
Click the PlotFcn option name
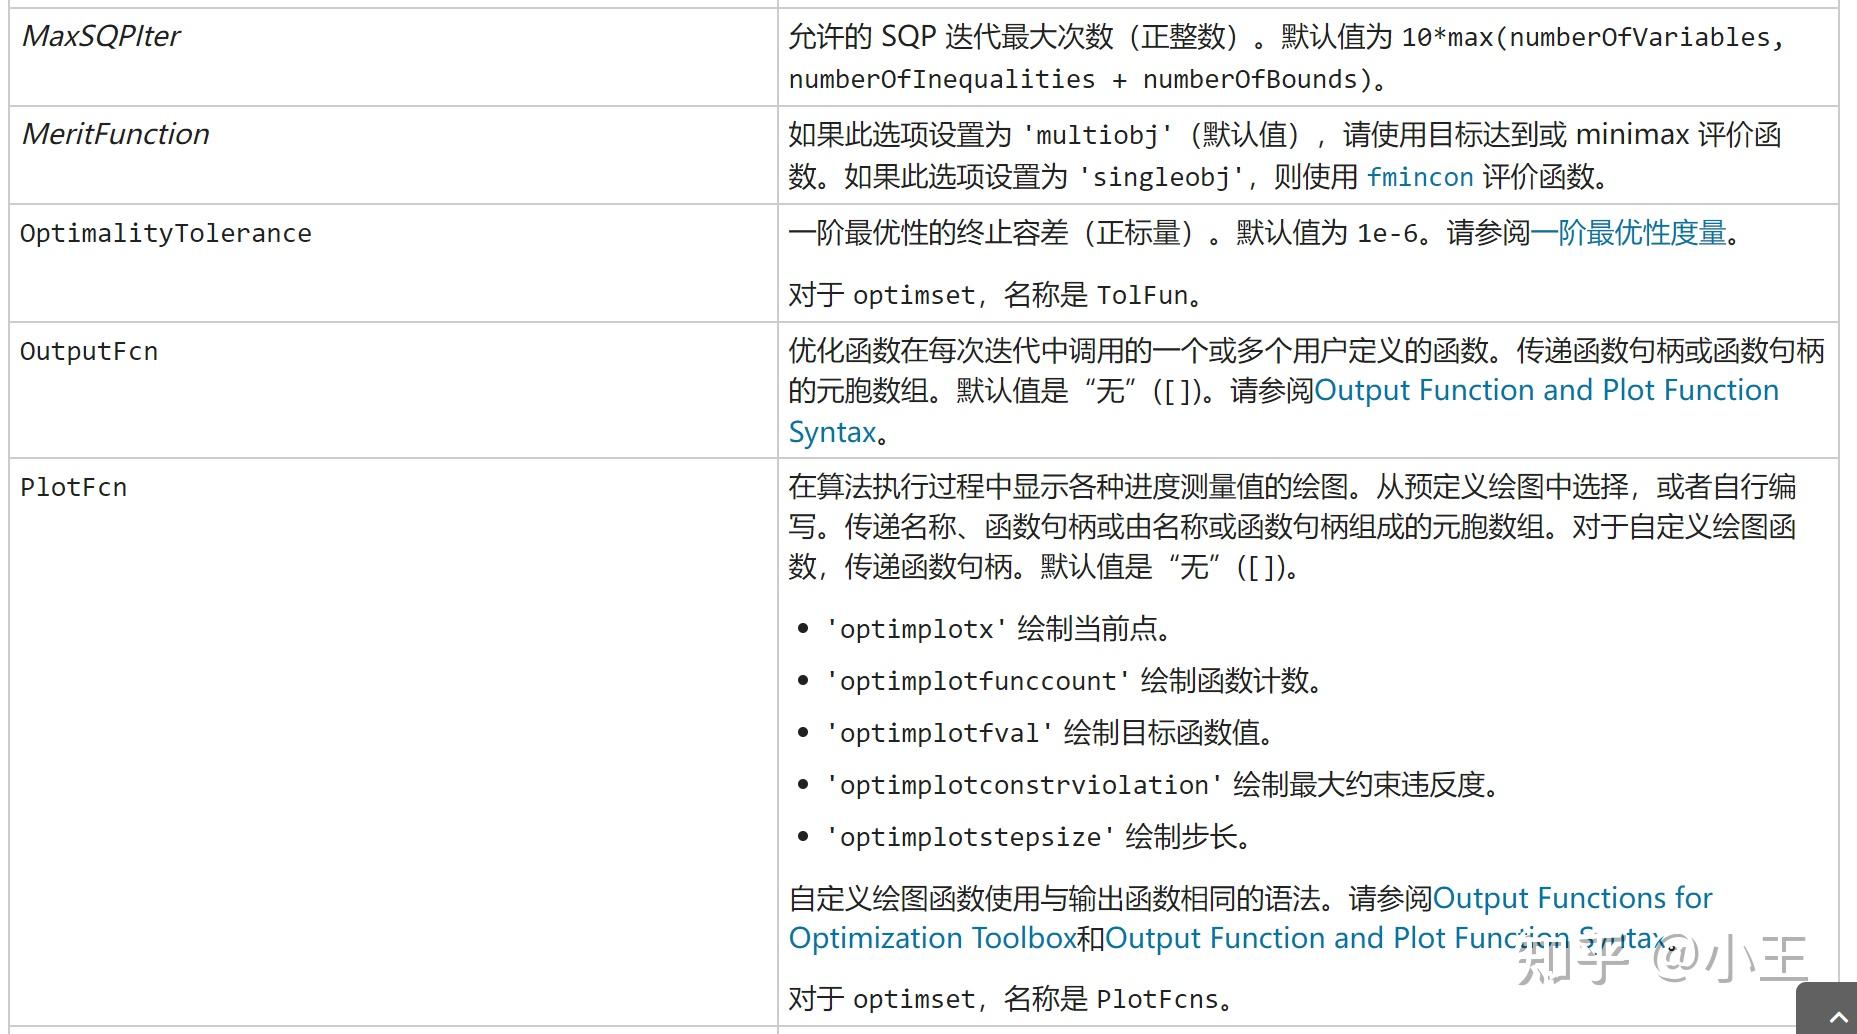coord(74,487)
